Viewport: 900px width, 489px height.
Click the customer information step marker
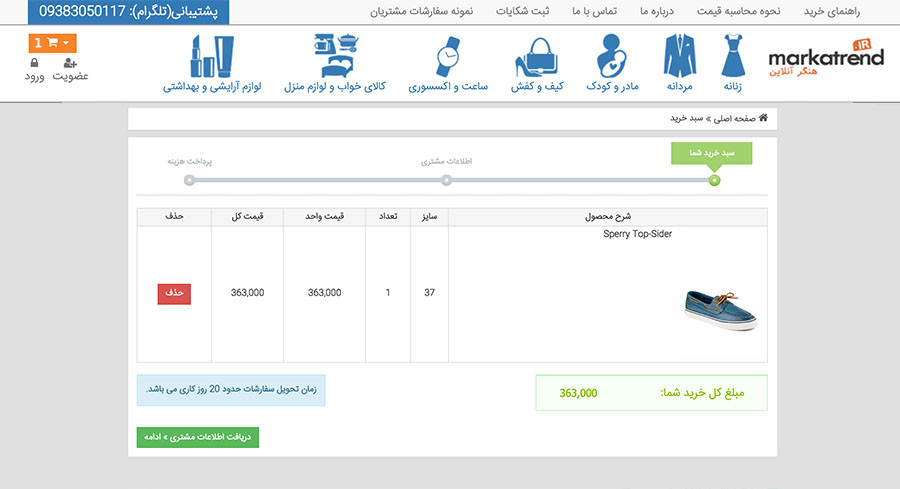point(447,180)
